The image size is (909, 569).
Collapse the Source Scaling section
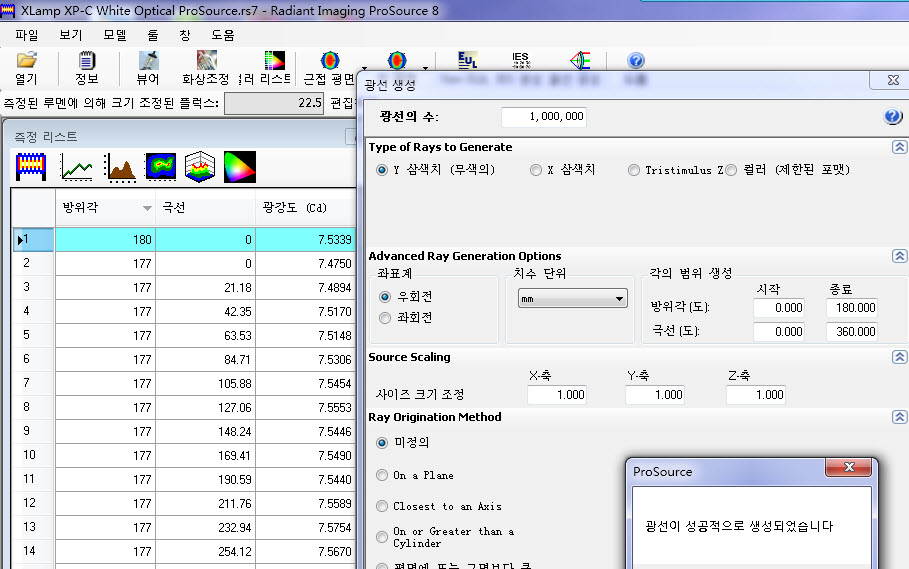pyautogui.click(x=899, y=356)
